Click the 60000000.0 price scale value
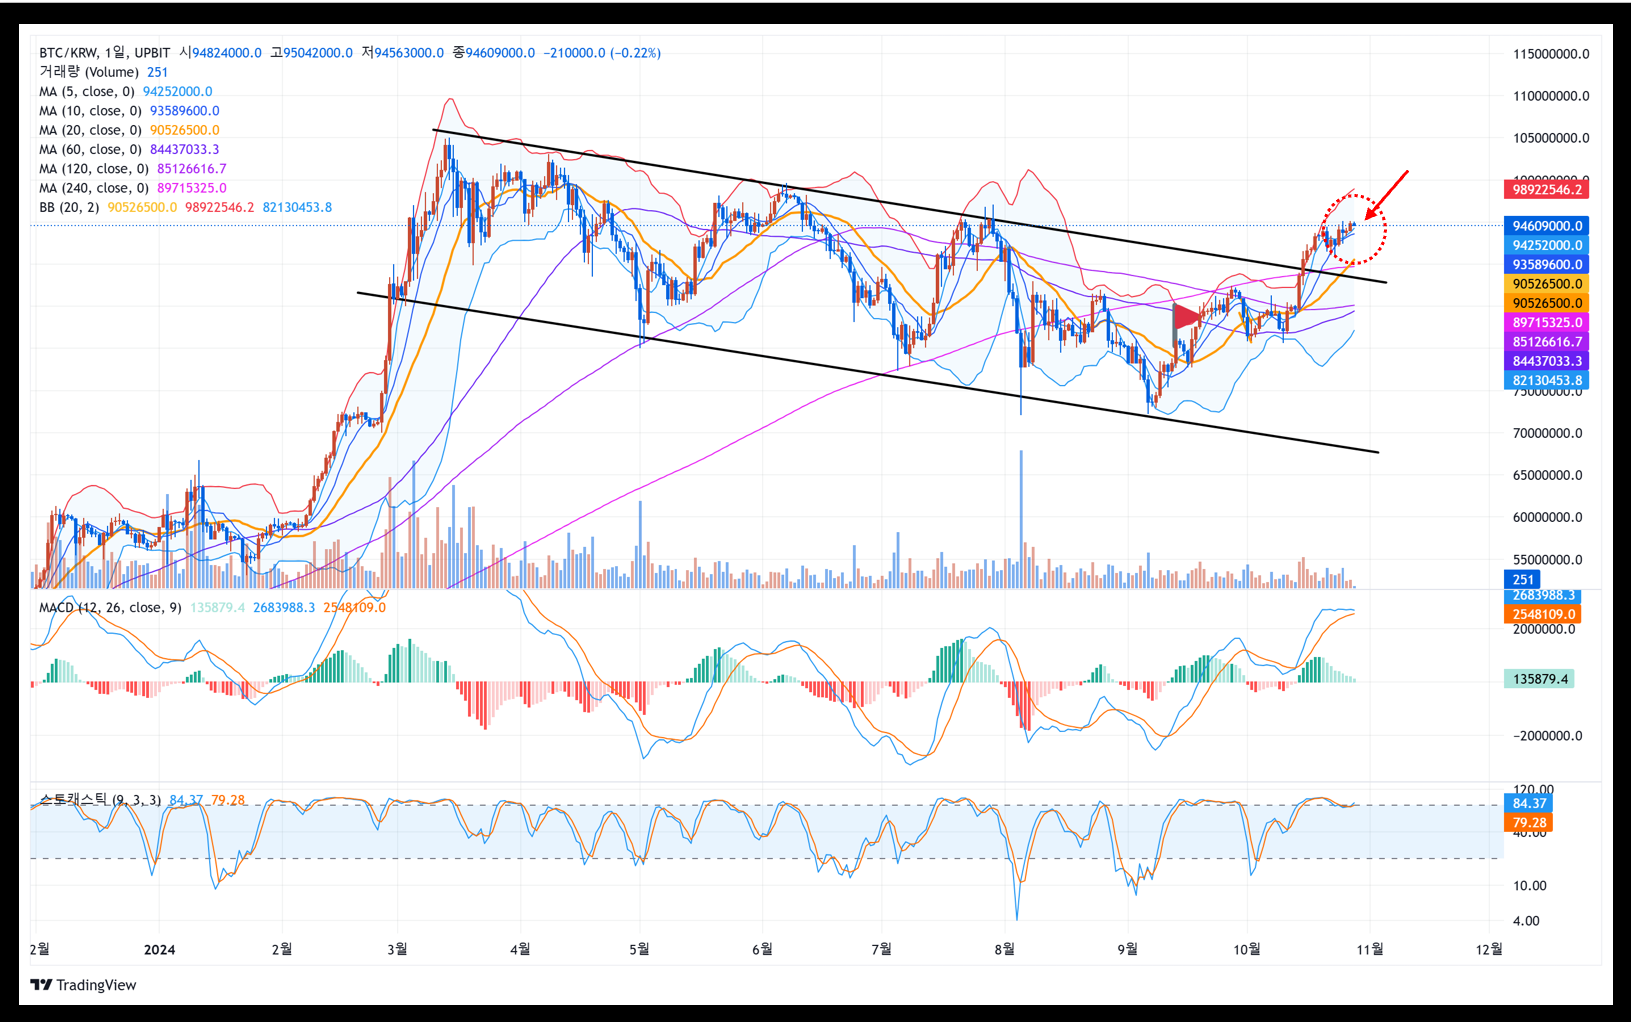Viewport: 1631px width, 1022px height. coord(1547,517)
